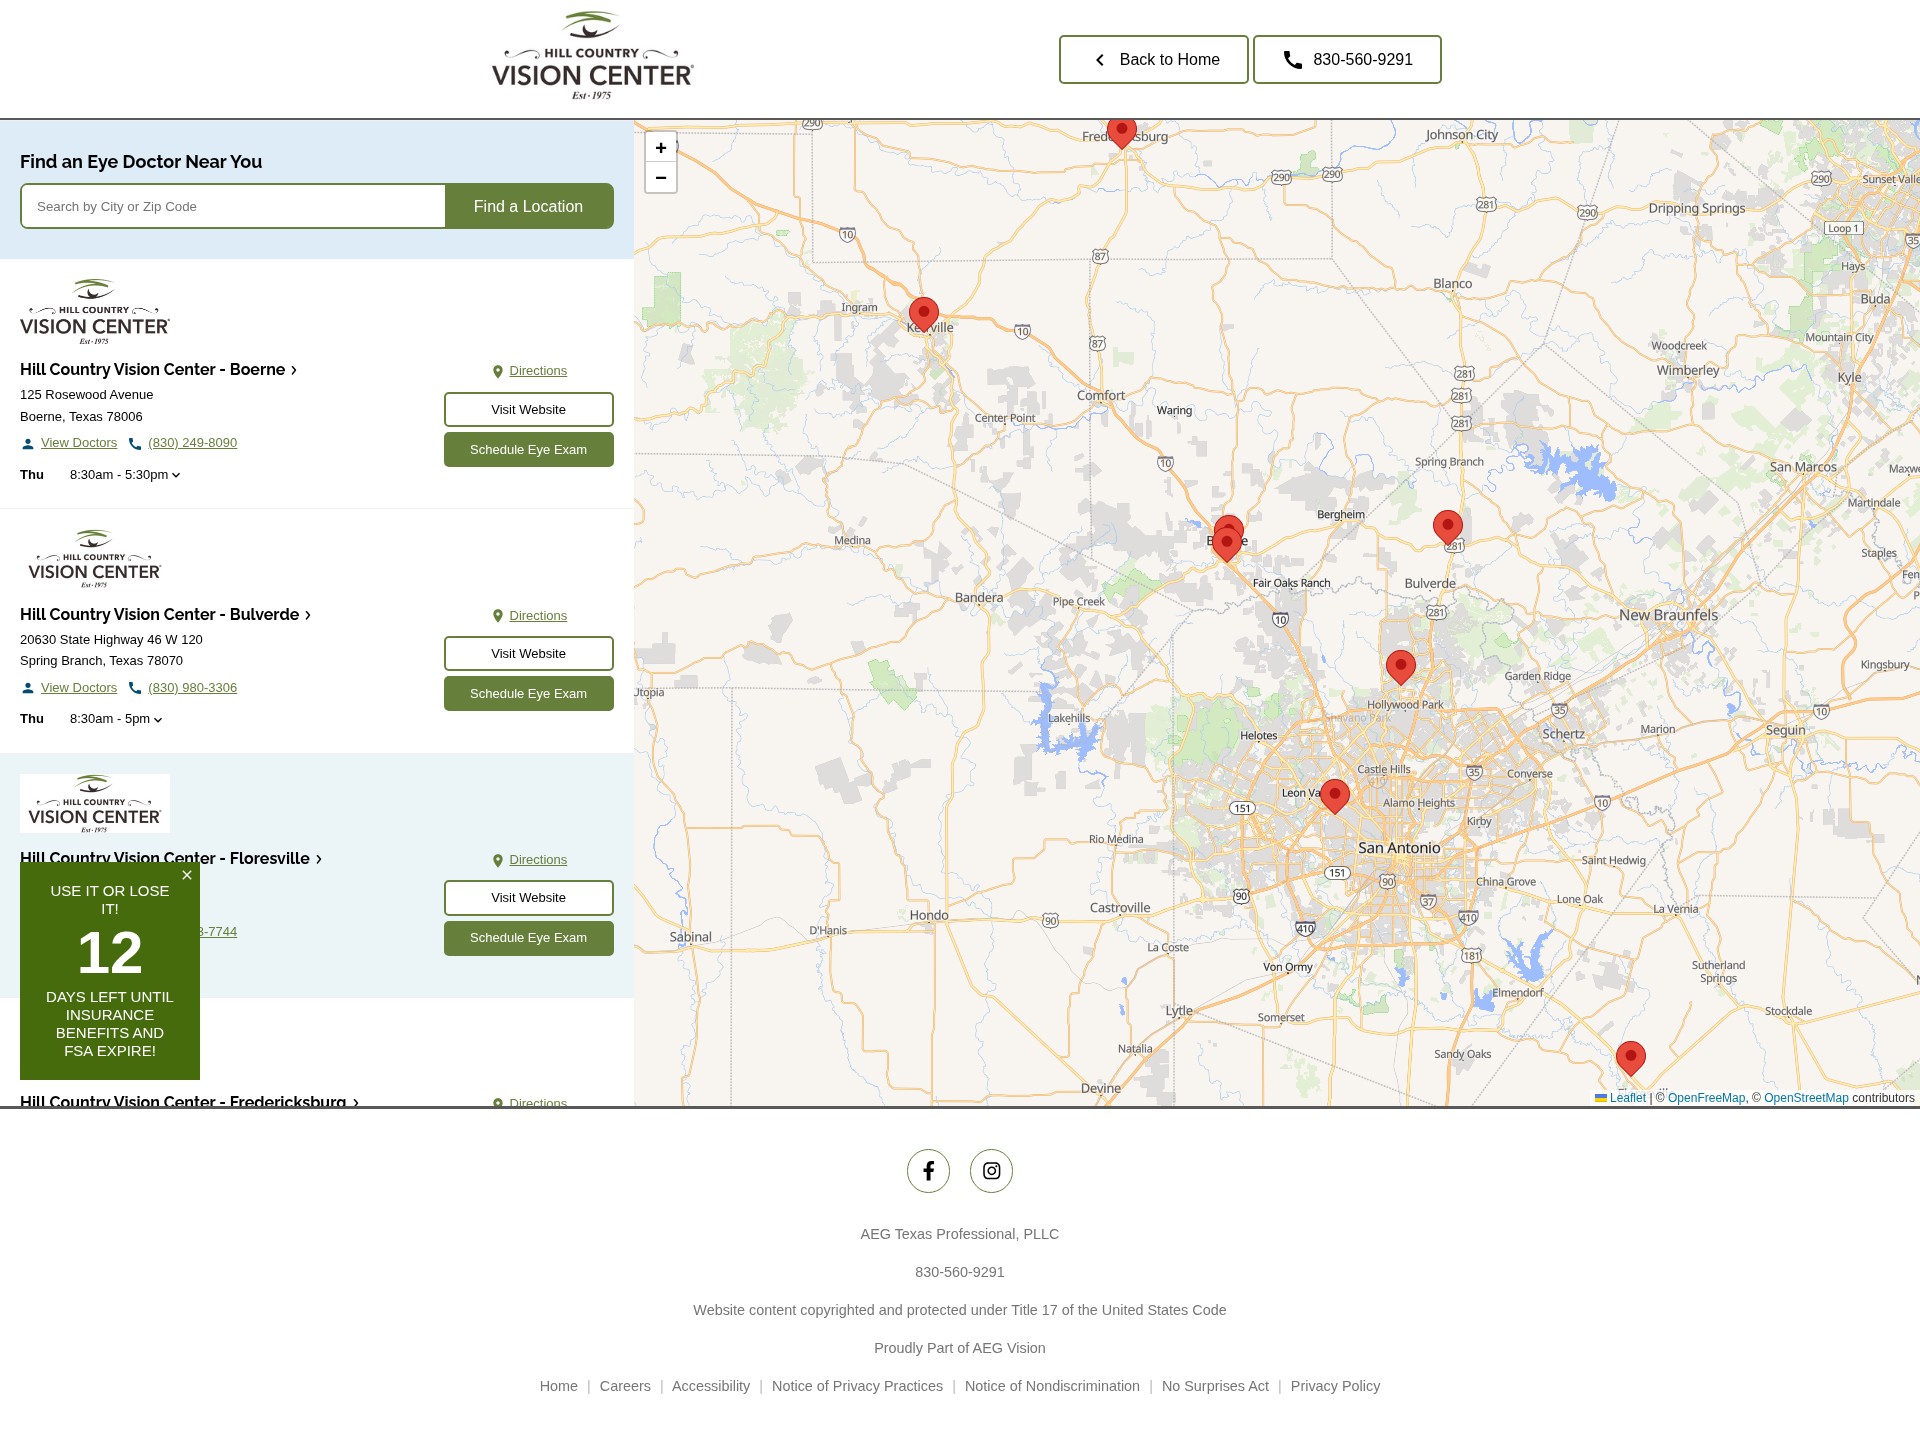Open the No Surprises Act link

(x=1215, y=1386)
